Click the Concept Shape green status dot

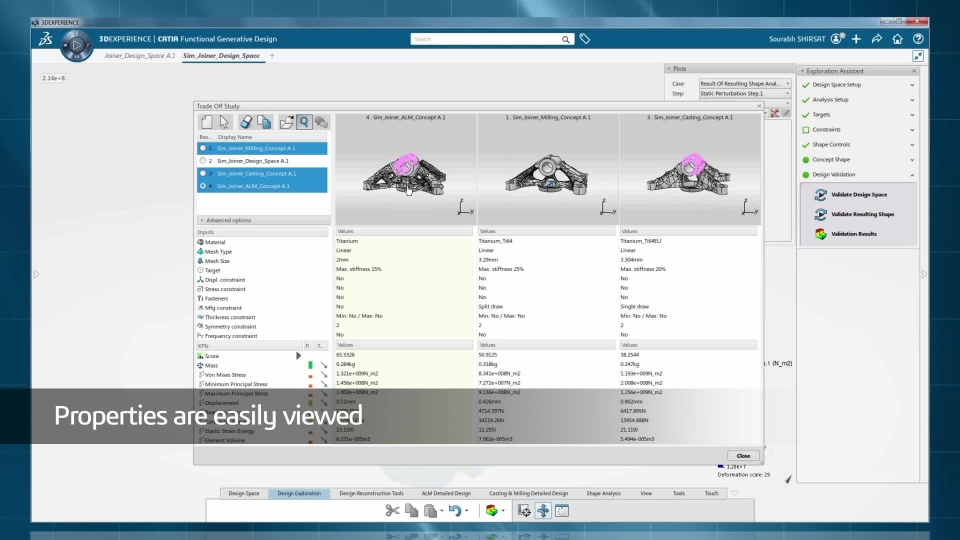pos(806,160)
